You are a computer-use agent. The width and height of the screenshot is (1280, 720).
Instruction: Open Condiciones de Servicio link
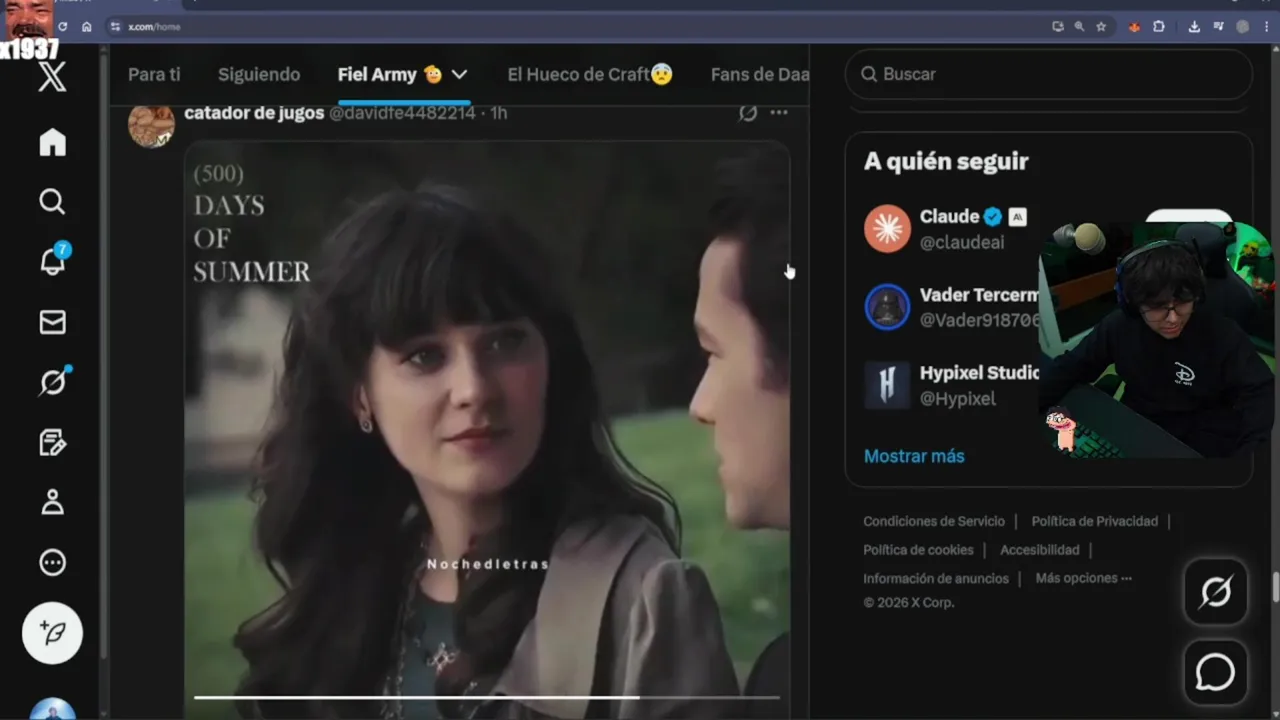point(934,521)
